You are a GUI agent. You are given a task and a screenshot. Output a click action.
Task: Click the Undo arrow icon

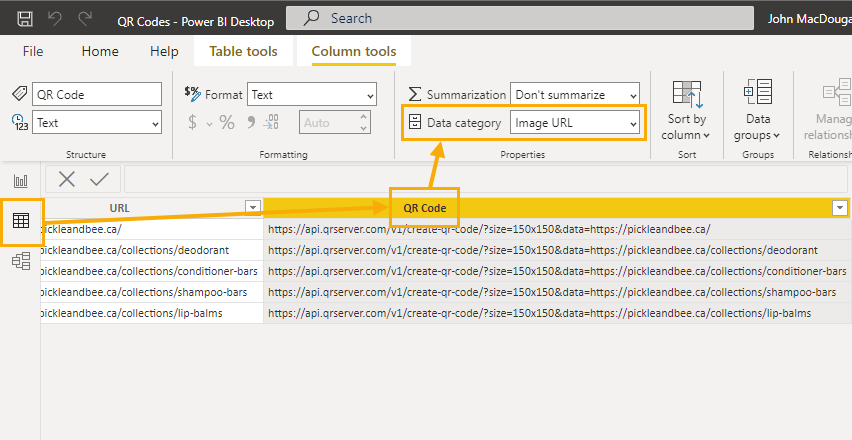tap(55, 19)
